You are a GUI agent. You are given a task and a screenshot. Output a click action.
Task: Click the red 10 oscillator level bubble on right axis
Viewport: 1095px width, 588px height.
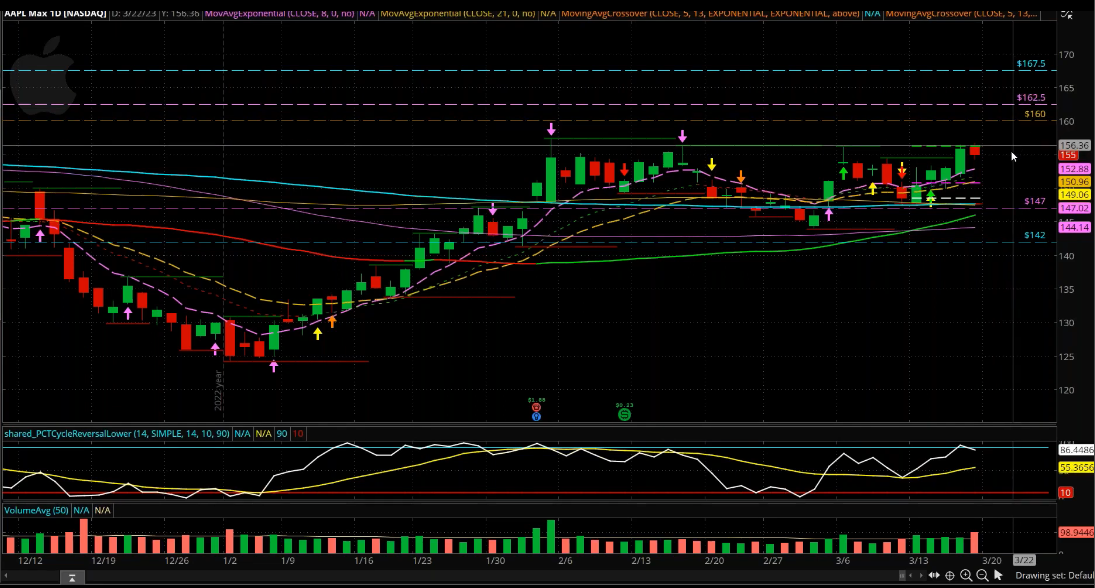pyautogui.click(x=1065, y=493)
